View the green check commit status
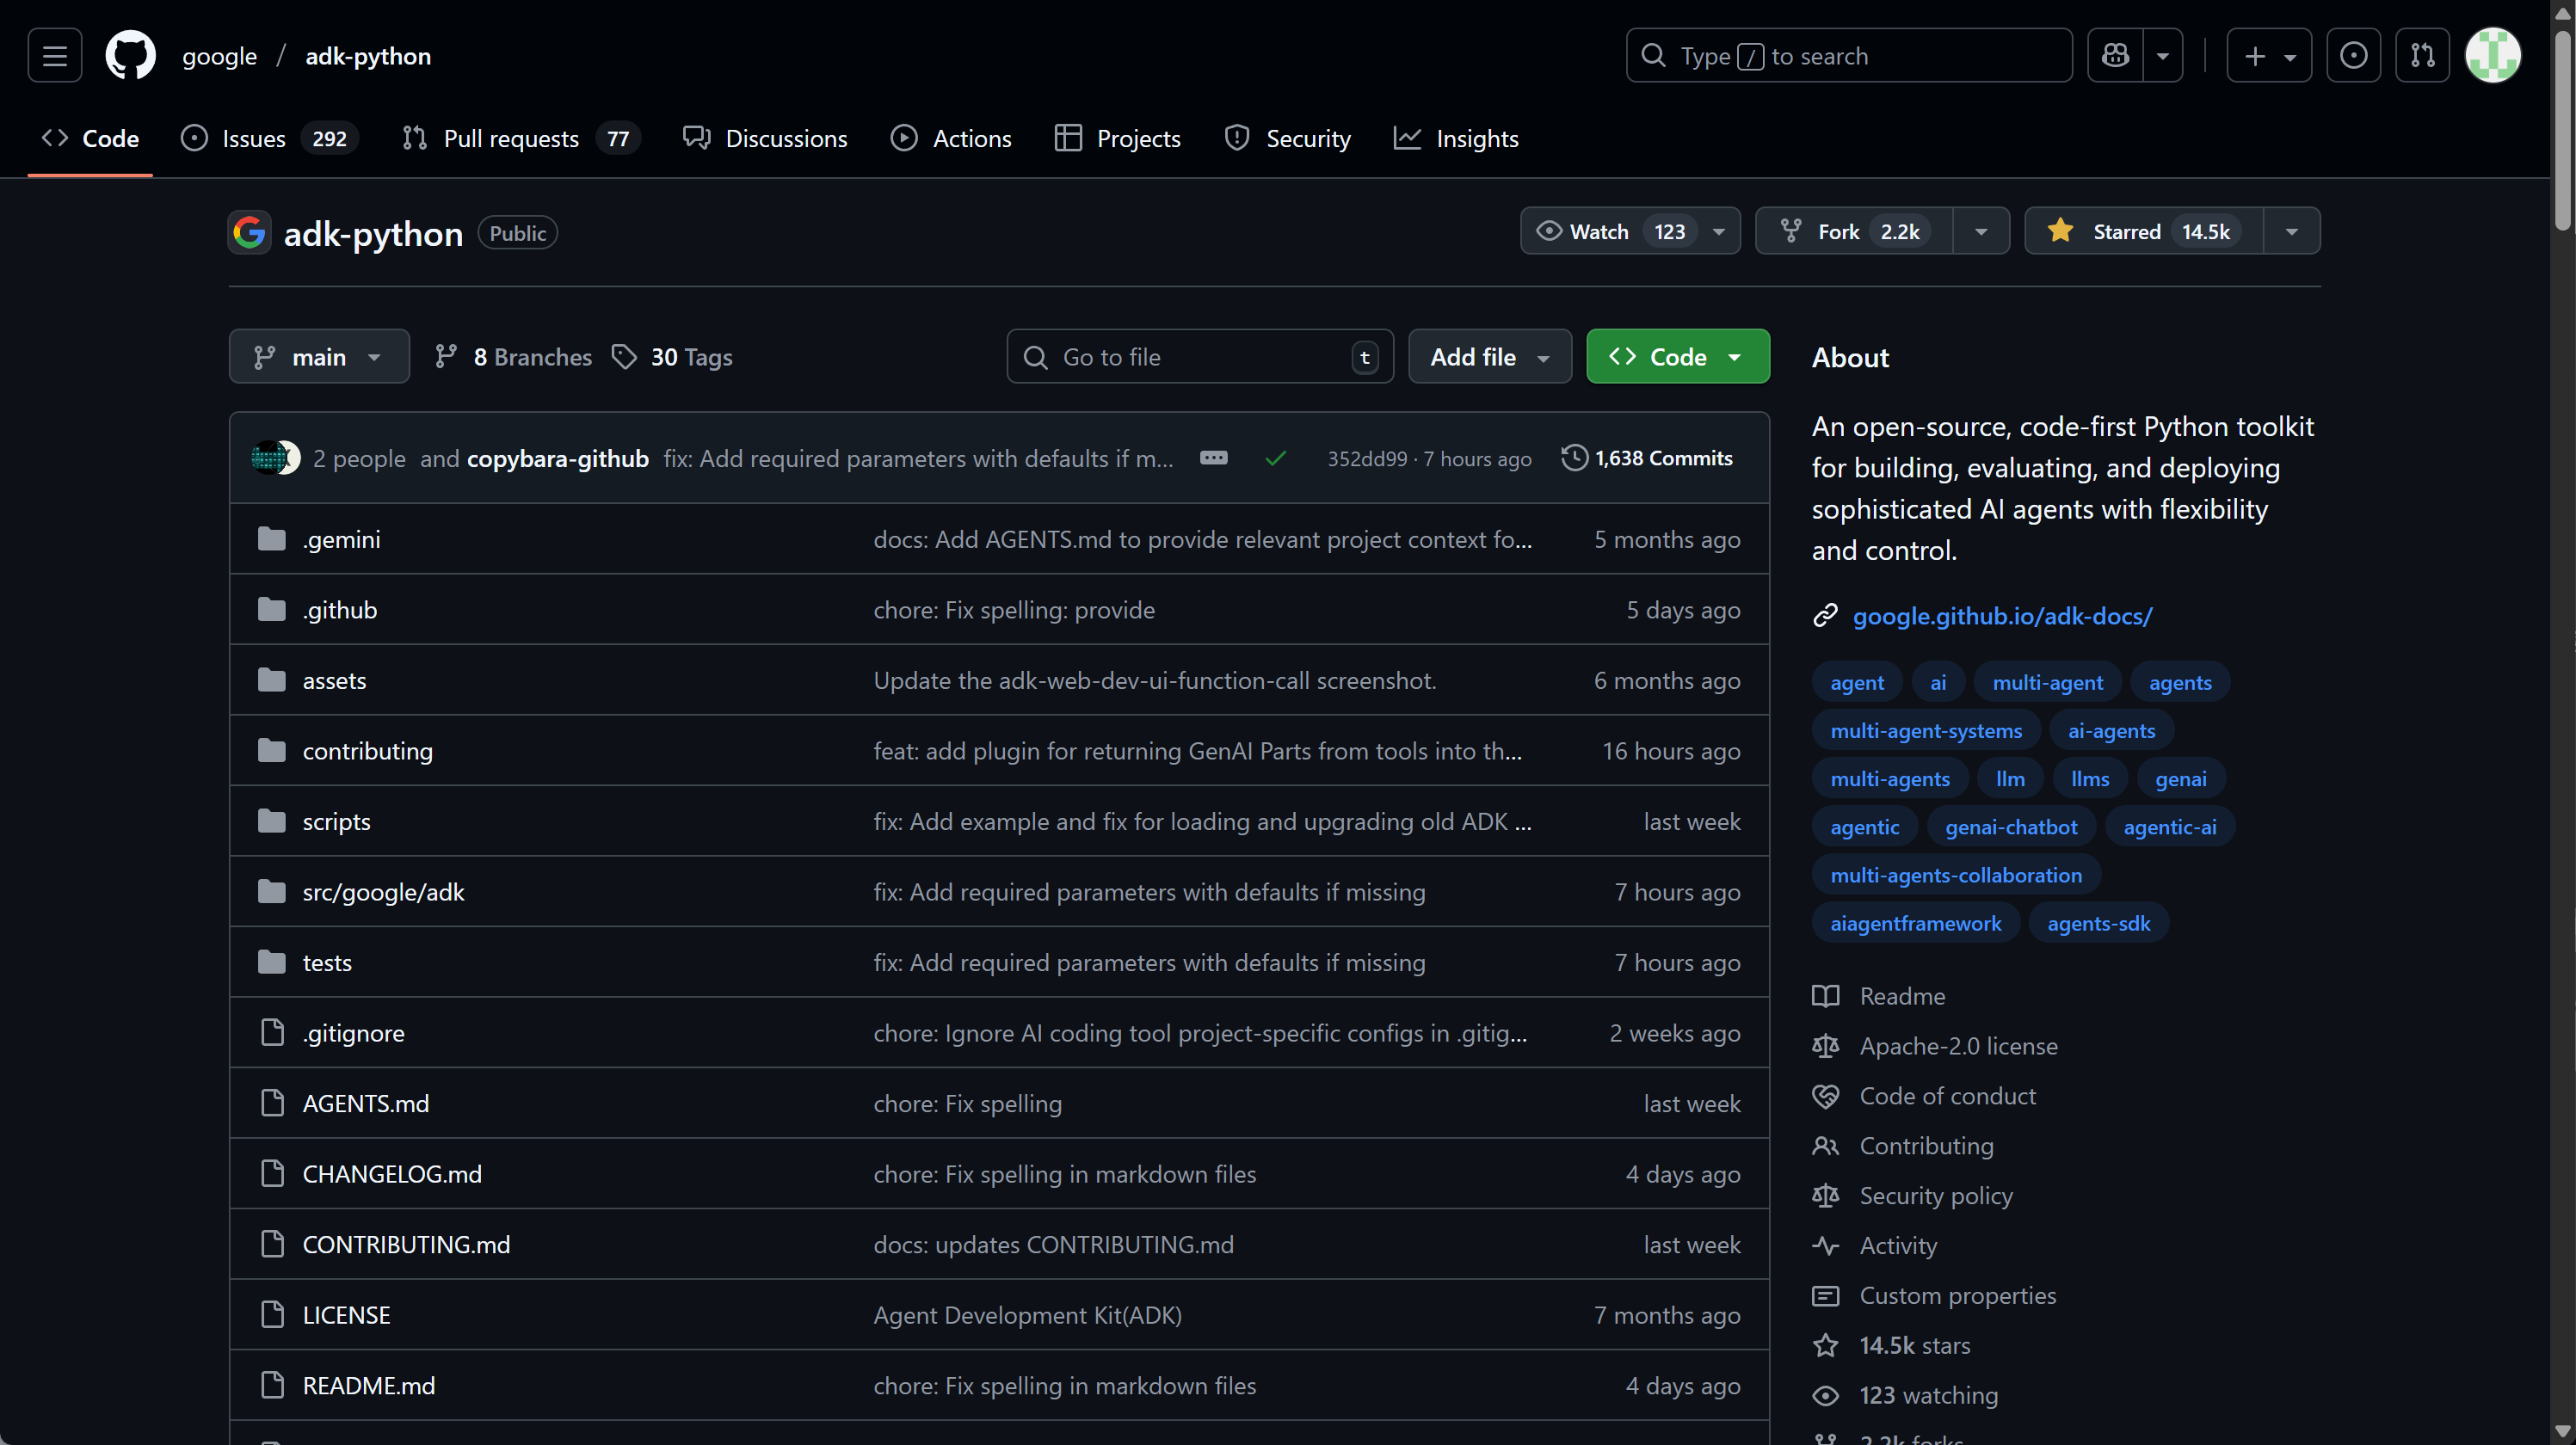This screenshot has width=2576, height=1445. [x=1275, y=458]
